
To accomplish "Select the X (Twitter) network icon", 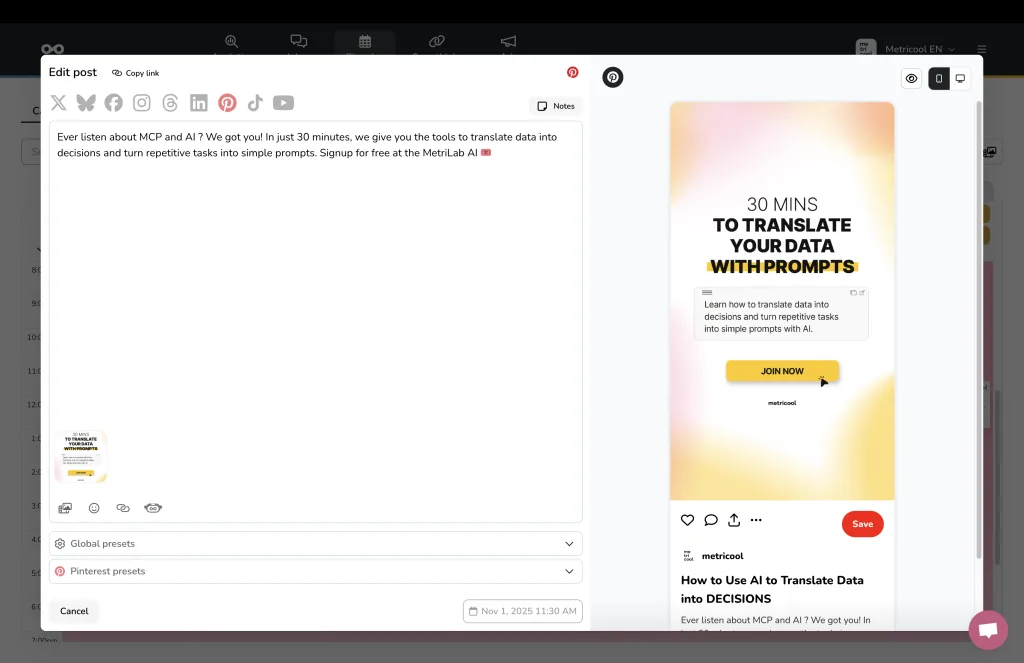I will pyautogui.click(x=58, y=103).
